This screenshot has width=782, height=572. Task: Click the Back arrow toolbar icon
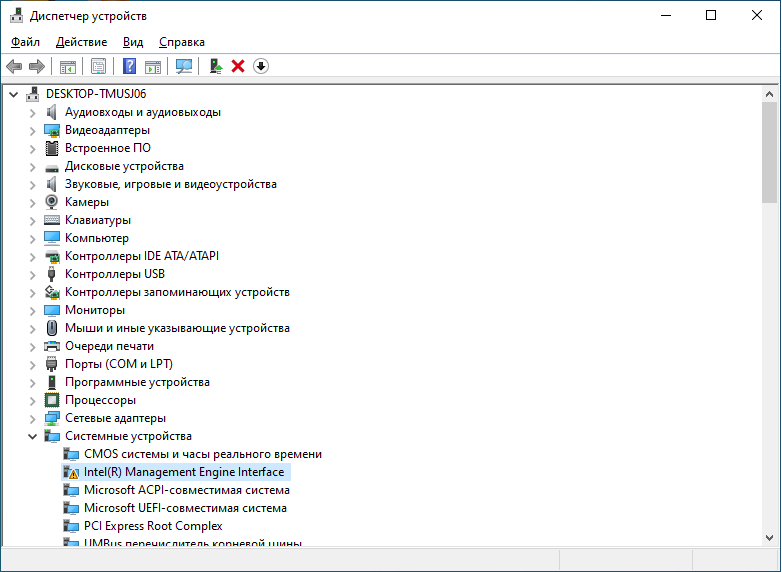14,66
